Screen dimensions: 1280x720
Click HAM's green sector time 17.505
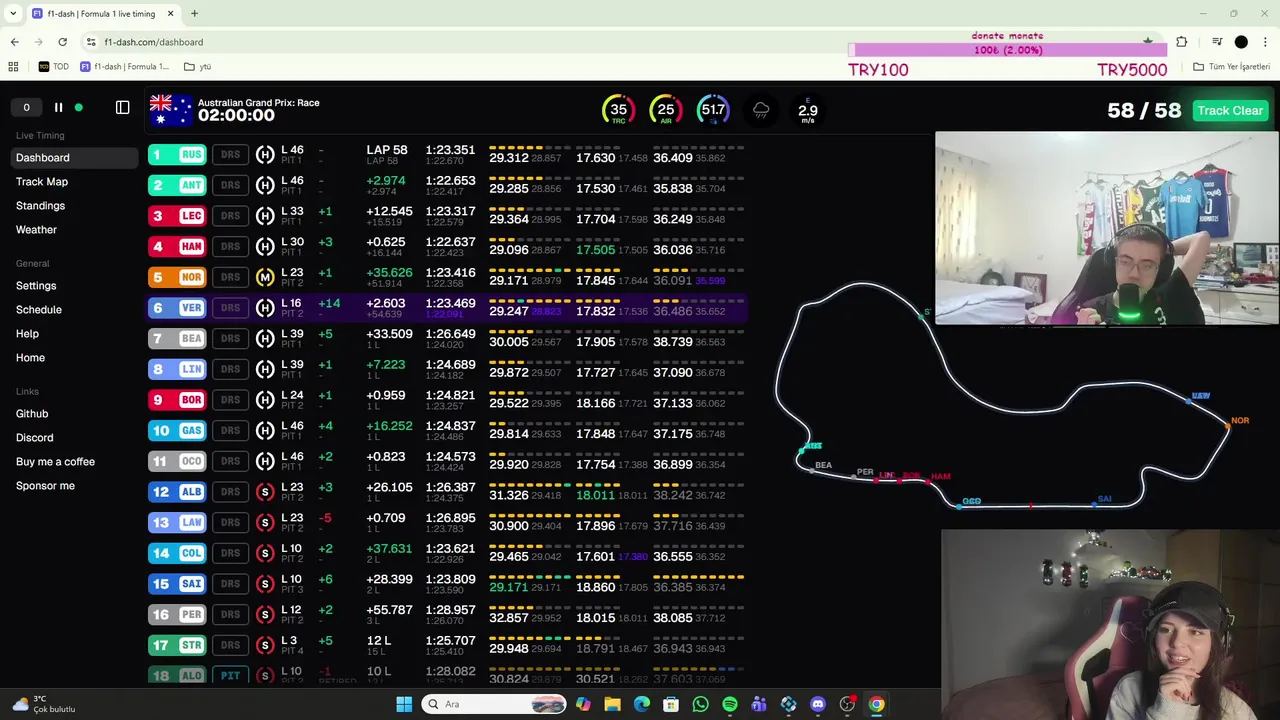[595, 250]
